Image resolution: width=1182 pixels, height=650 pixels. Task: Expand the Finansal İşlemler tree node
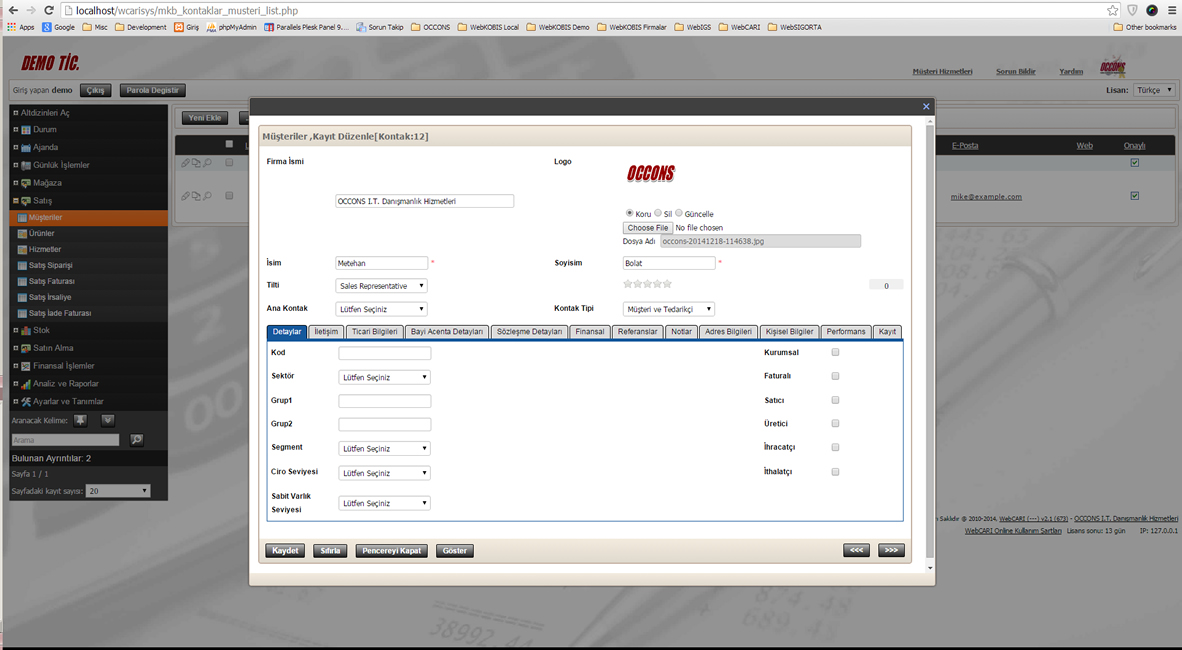[x=15, y=366]
